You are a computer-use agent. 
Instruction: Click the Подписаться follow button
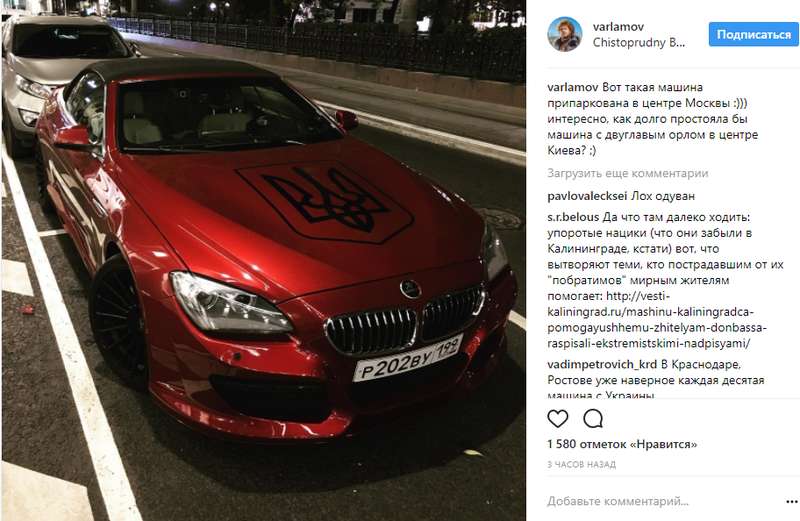pos(754,34)
